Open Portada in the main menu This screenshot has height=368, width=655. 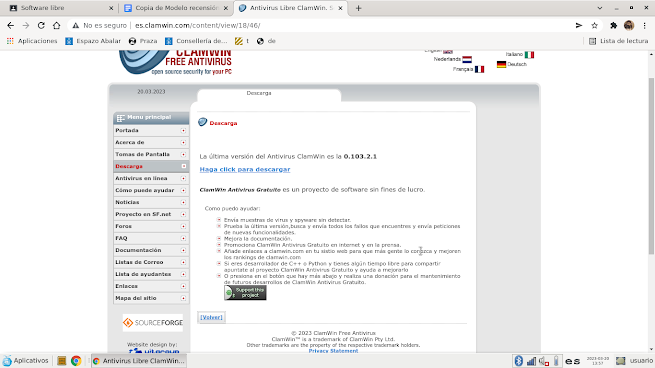[151, 131]
